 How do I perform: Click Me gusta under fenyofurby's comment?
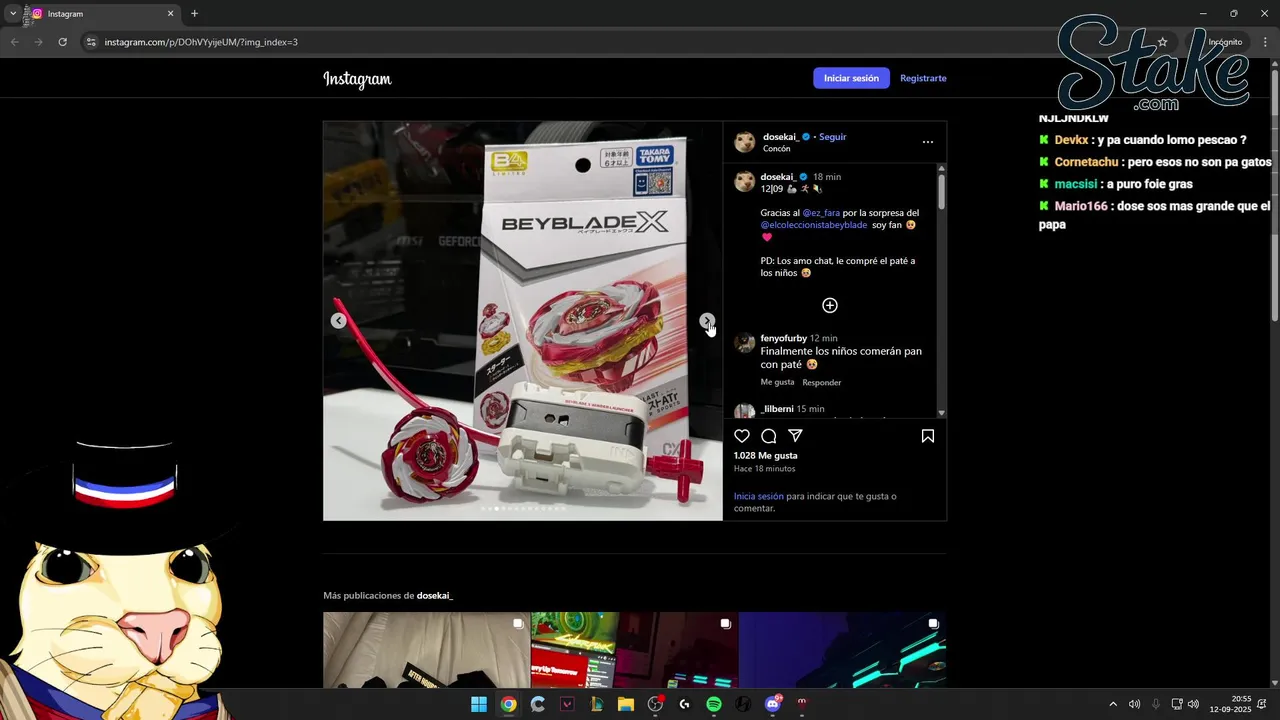(x=777, y=382)
